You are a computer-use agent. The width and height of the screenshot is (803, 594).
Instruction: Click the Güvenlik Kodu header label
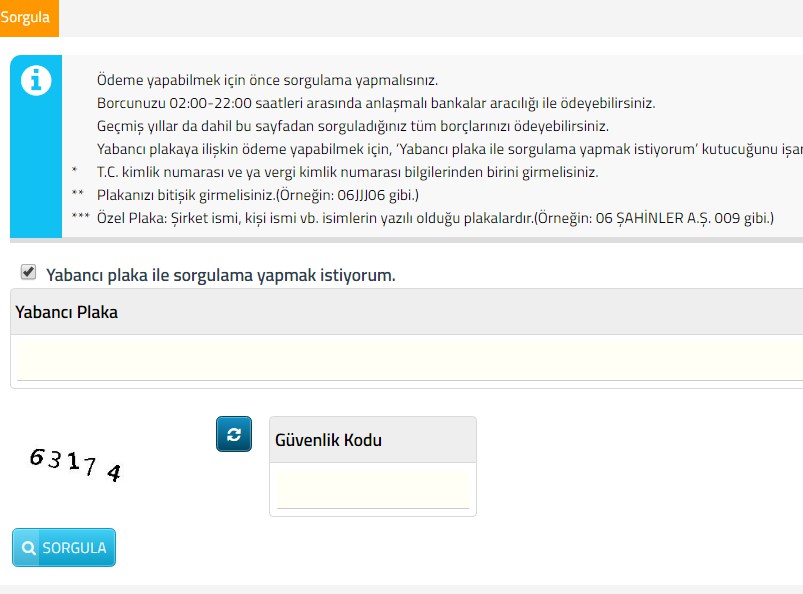[328, 440]
